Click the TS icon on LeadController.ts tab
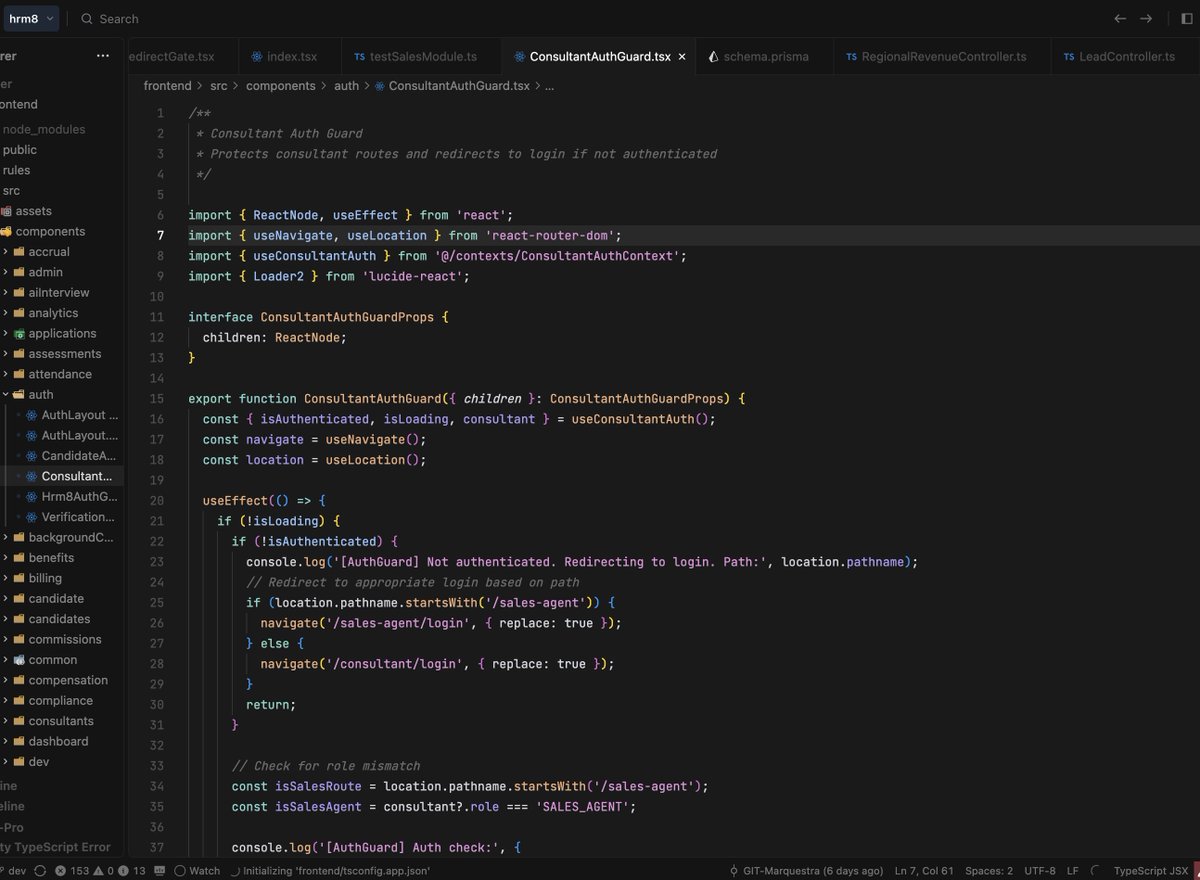 pyautogui.click(x=1069, y=57)
